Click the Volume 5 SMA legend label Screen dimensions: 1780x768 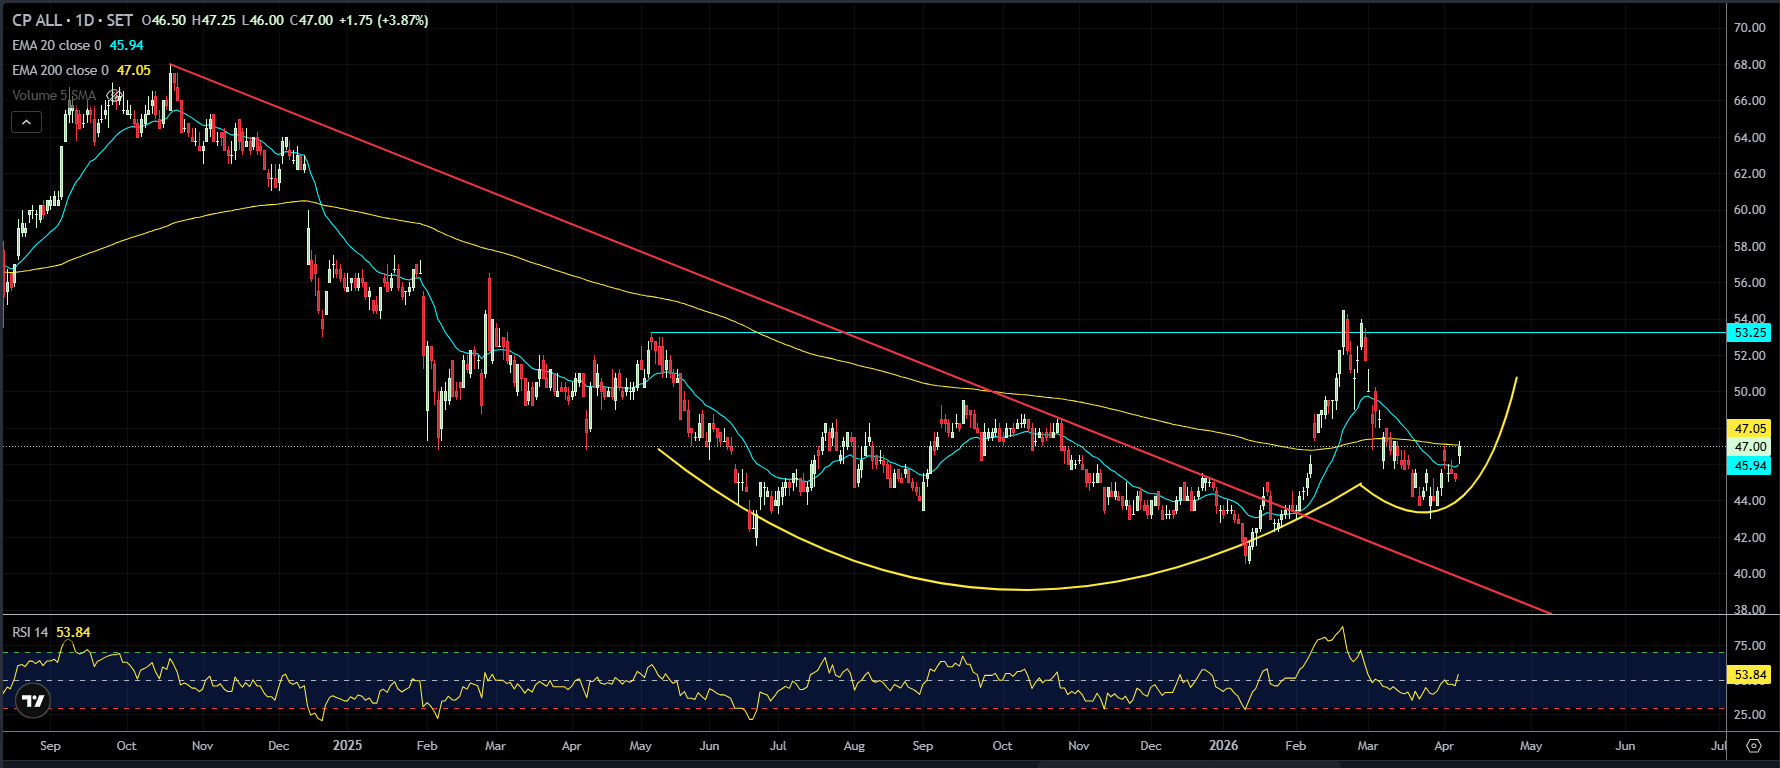54,95
